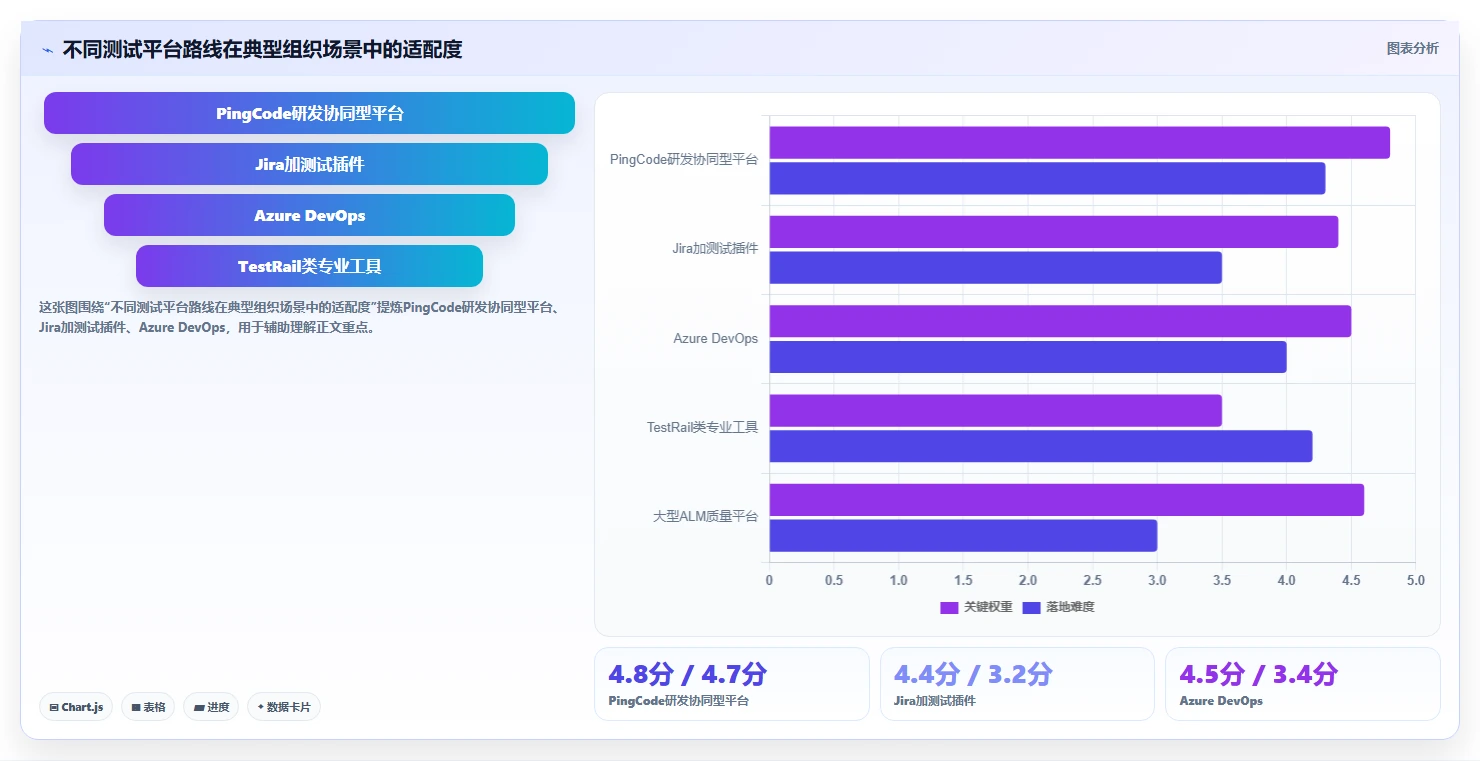Click the x-axis tick label 2.0
Screen dimensions: 1480x761
pyautogui.click(x=1028, y=580)
